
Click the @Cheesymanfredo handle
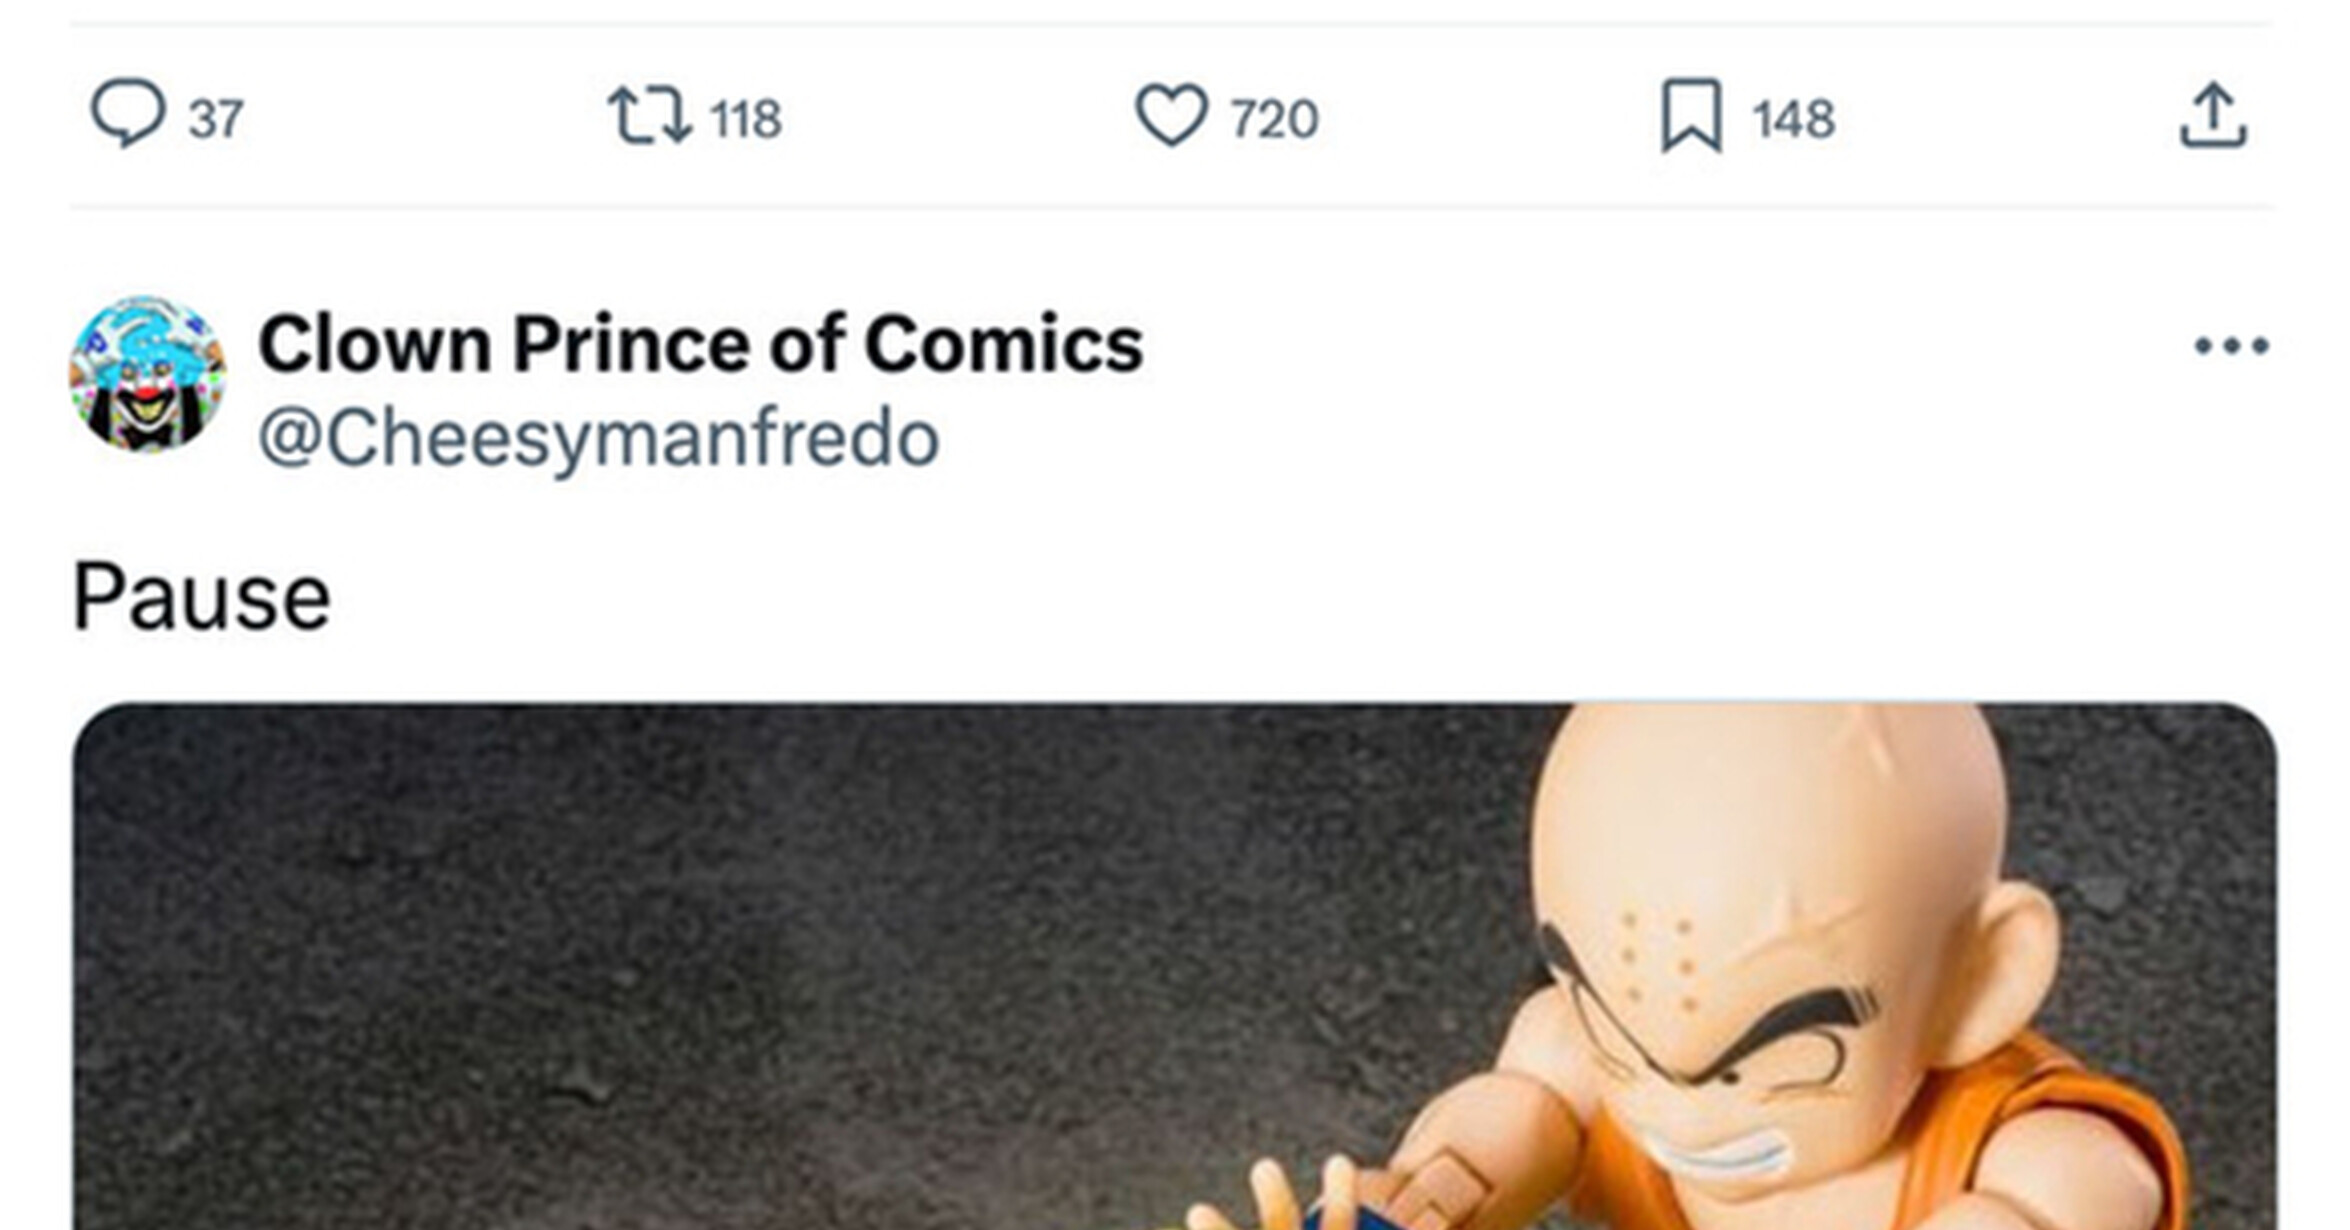[598, 438]
